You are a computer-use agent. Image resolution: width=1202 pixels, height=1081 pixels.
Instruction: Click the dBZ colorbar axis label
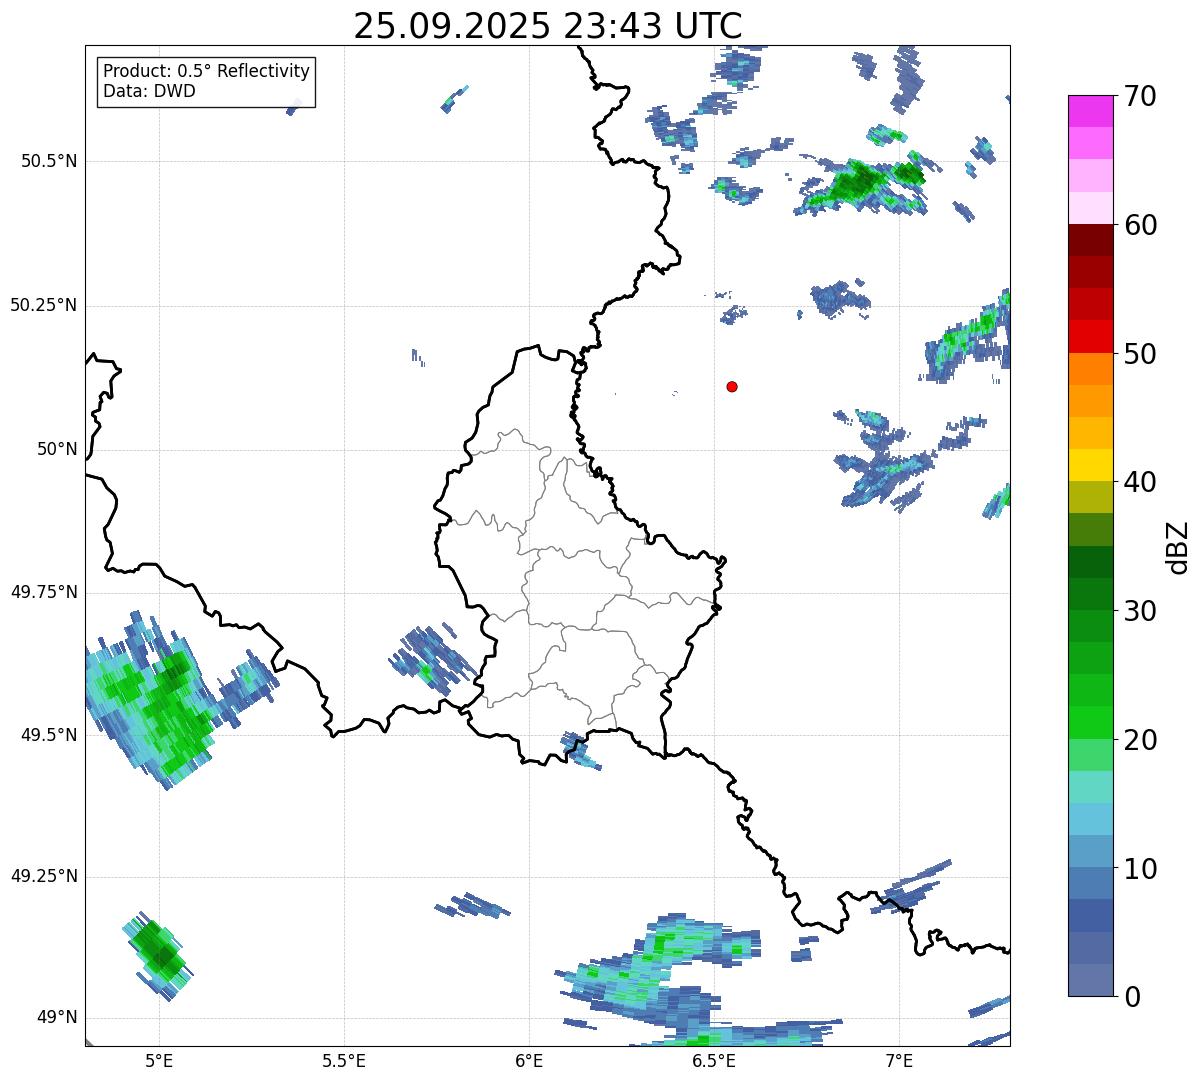point(1178,546)
